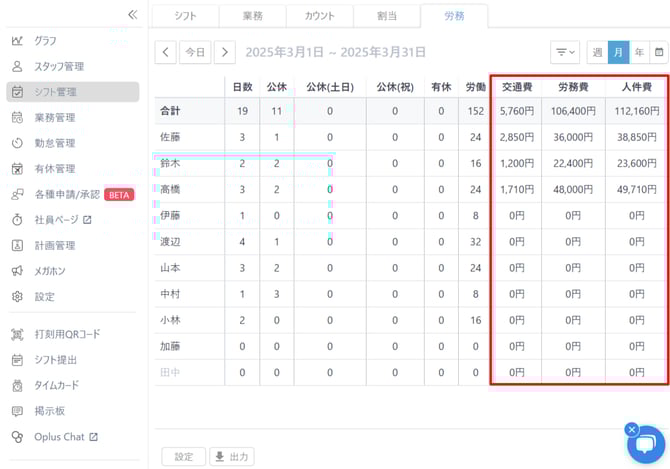
Task: Open メガホン megaphone icon
Action: [17, 271]
